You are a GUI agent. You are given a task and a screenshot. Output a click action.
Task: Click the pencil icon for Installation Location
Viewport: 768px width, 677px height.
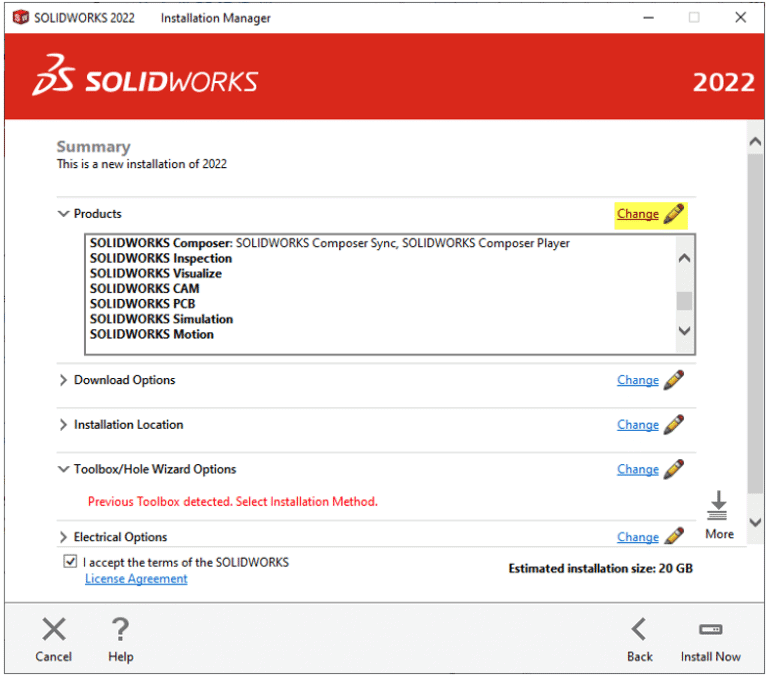pos(673,425)
